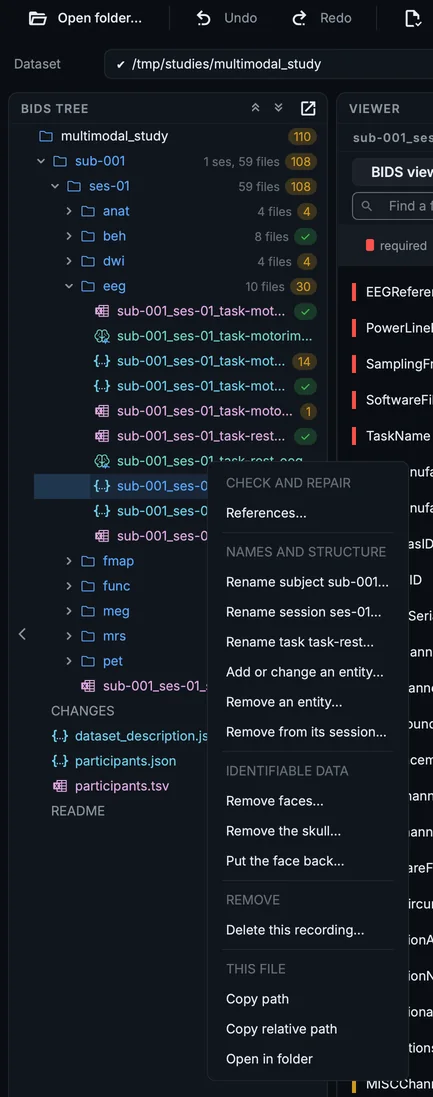The width and height of the screenshot is (433, 1097).
Task: Choose Rename task task-rest... menu entry
Action: 308,642
